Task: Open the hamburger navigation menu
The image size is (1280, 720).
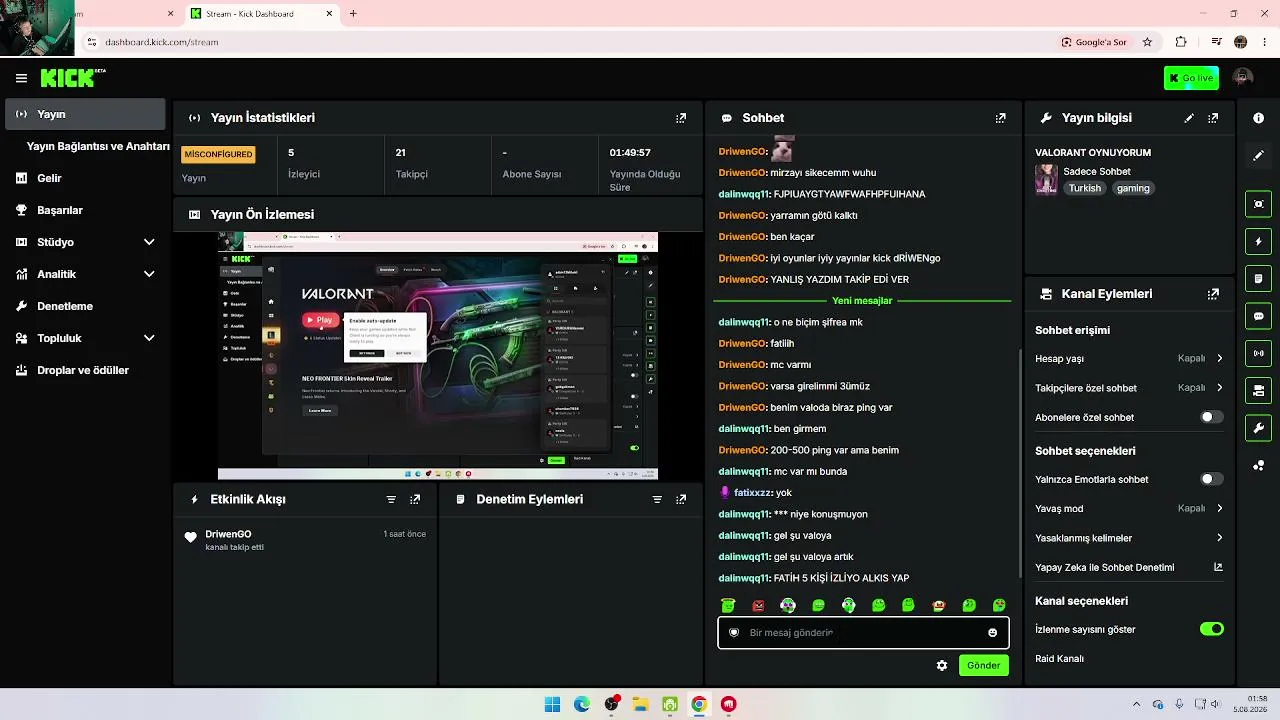Action: click(21, 78)
